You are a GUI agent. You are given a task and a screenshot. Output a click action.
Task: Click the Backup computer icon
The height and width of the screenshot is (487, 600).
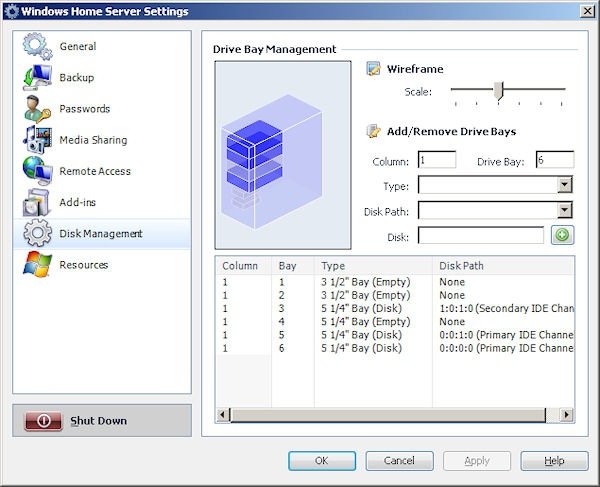(x=37, y=78)
